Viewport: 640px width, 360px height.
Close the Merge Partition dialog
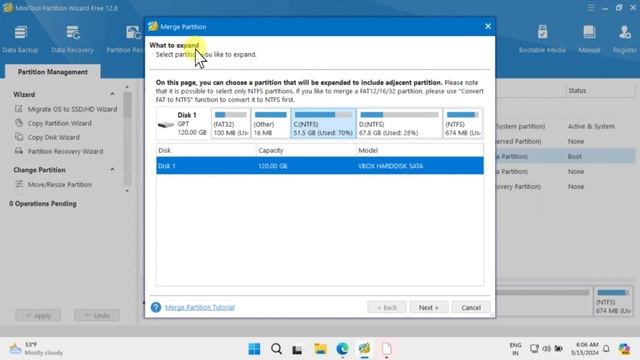(488, 26)
